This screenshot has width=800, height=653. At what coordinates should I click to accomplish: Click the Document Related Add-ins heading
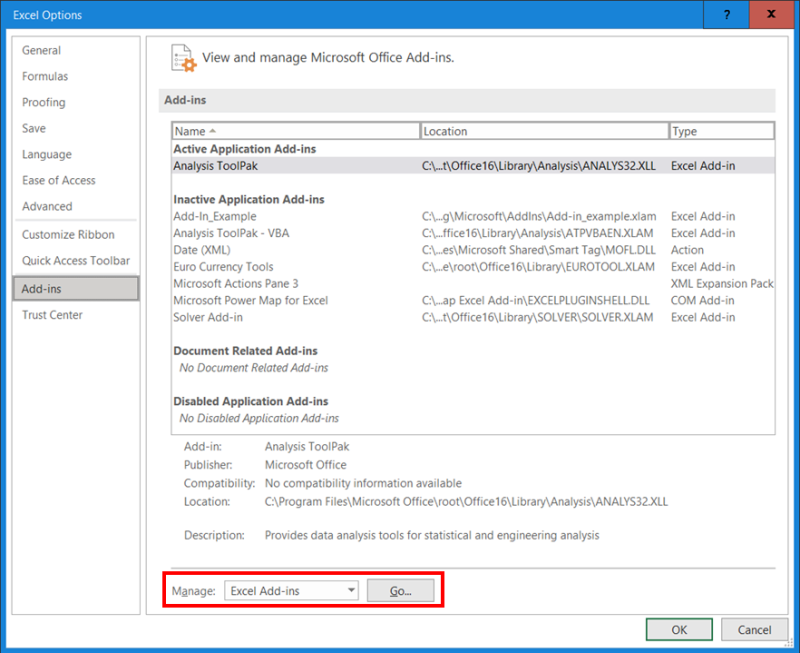[245, 351]
